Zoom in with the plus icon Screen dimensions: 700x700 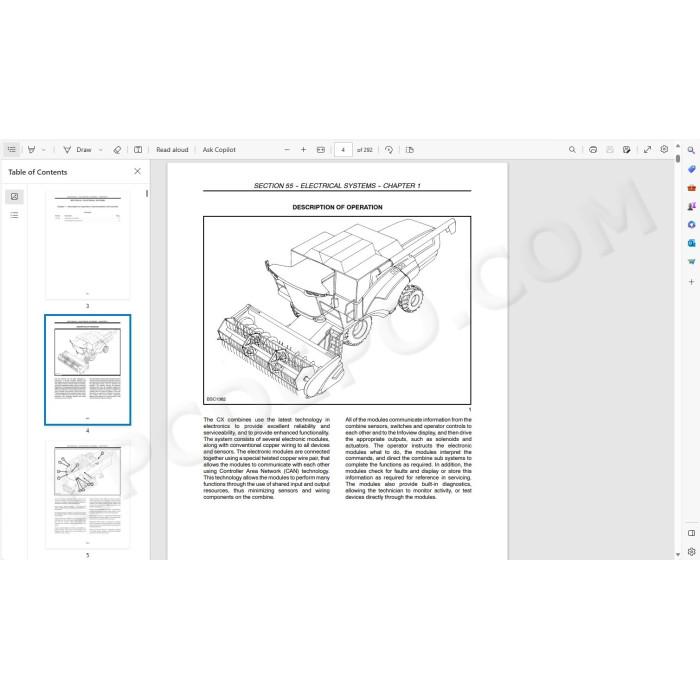click(x=304, y=150)
